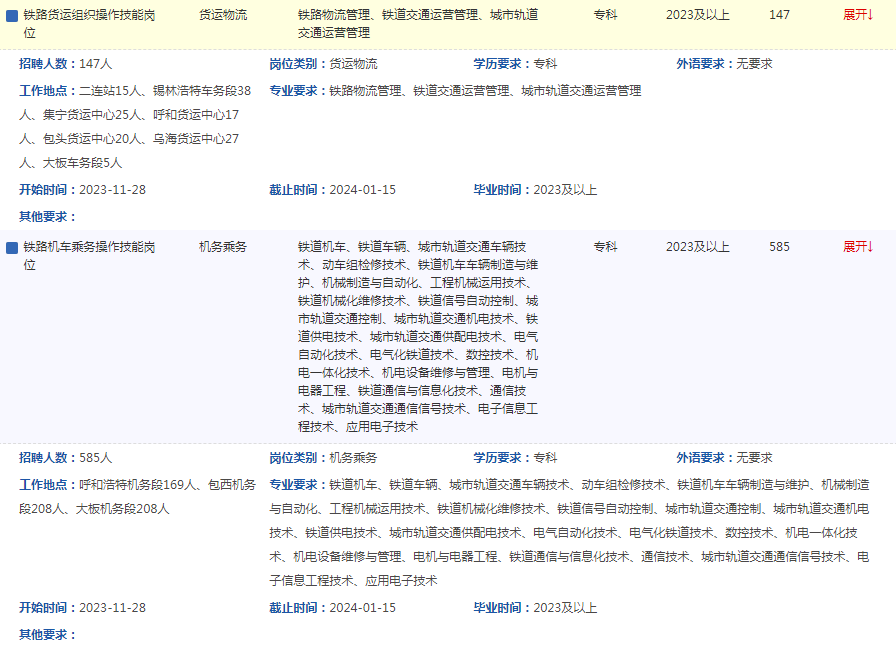Click the major list in the 机务乘务 header row
The width and height of the screenshot is (896, 647).
coord(418,336)
